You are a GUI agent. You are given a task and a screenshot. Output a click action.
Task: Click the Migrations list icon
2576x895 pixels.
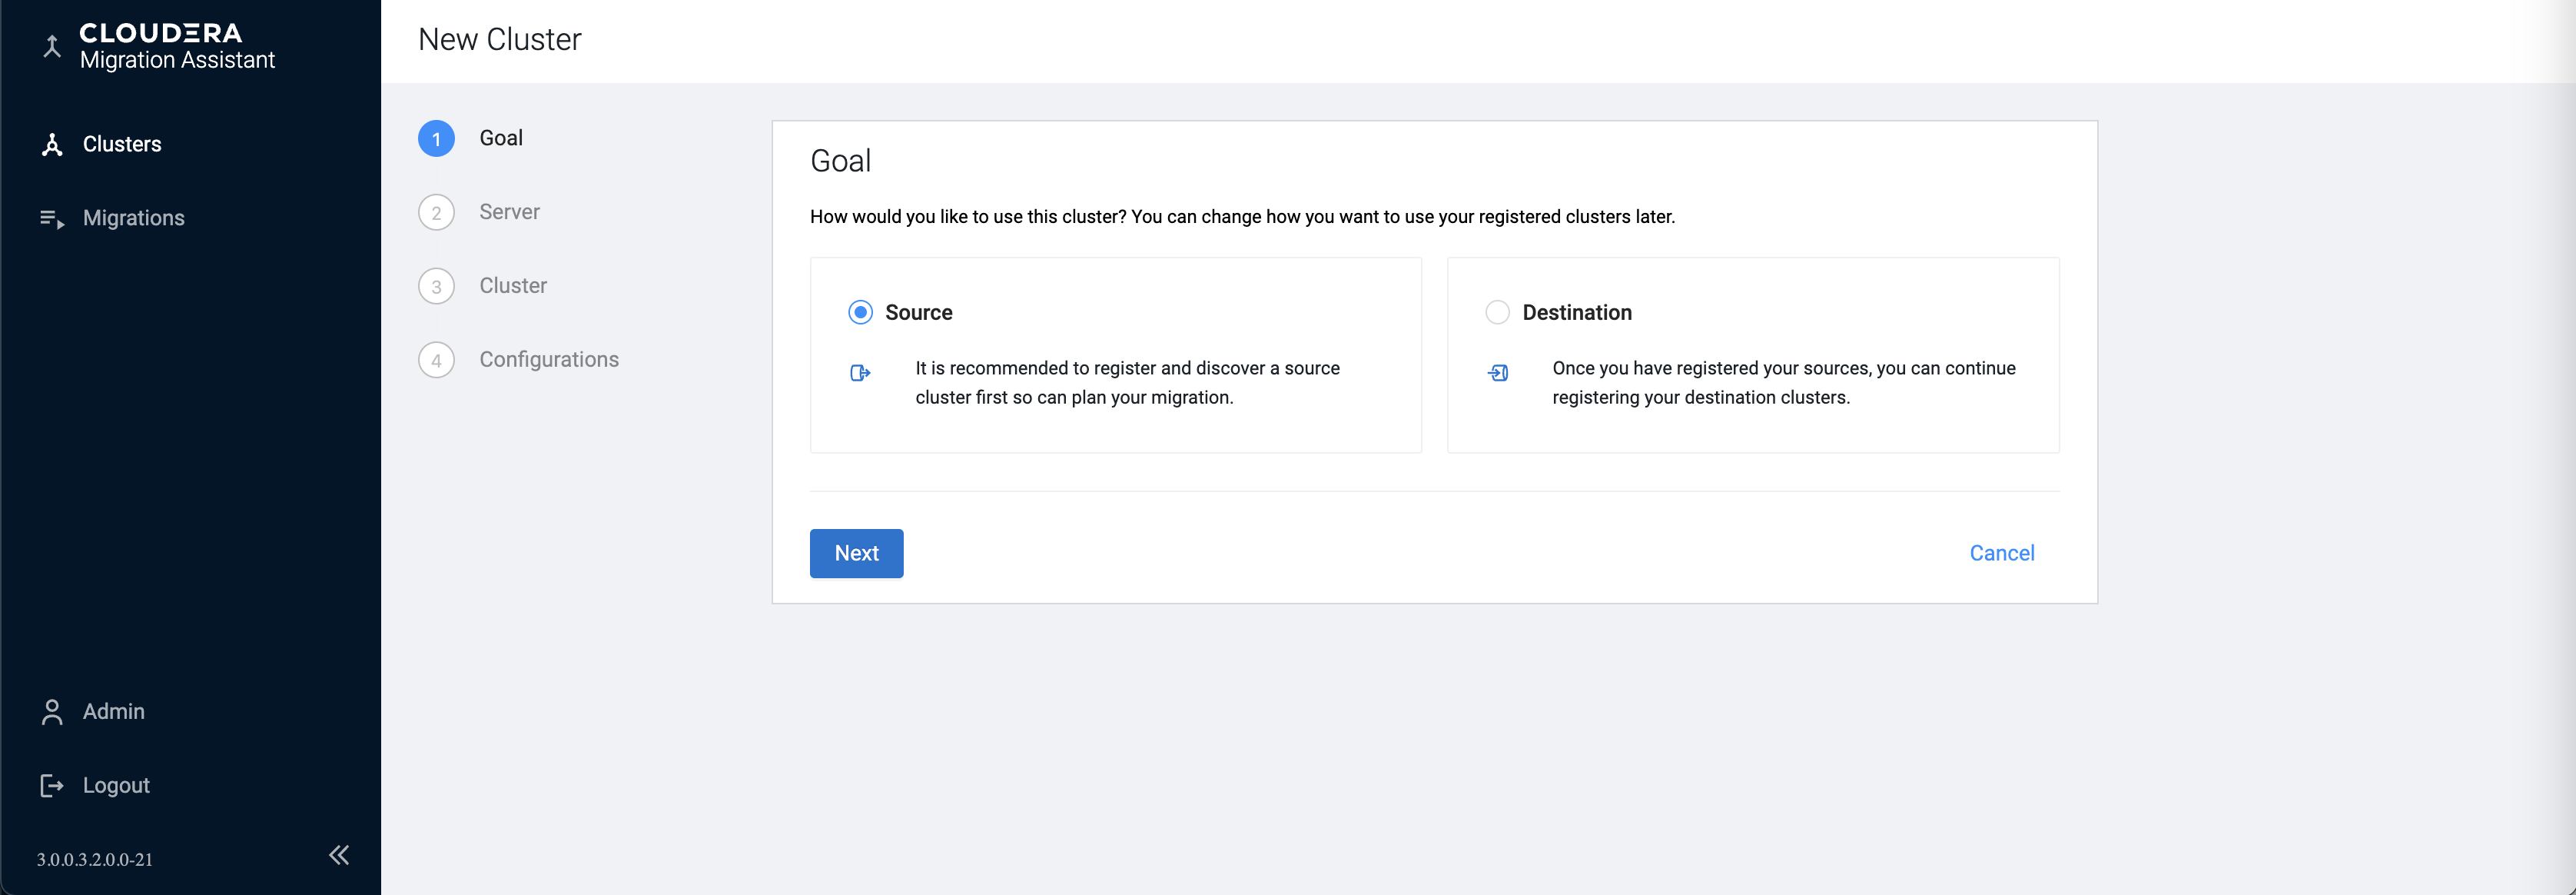[x=52, y=219]
